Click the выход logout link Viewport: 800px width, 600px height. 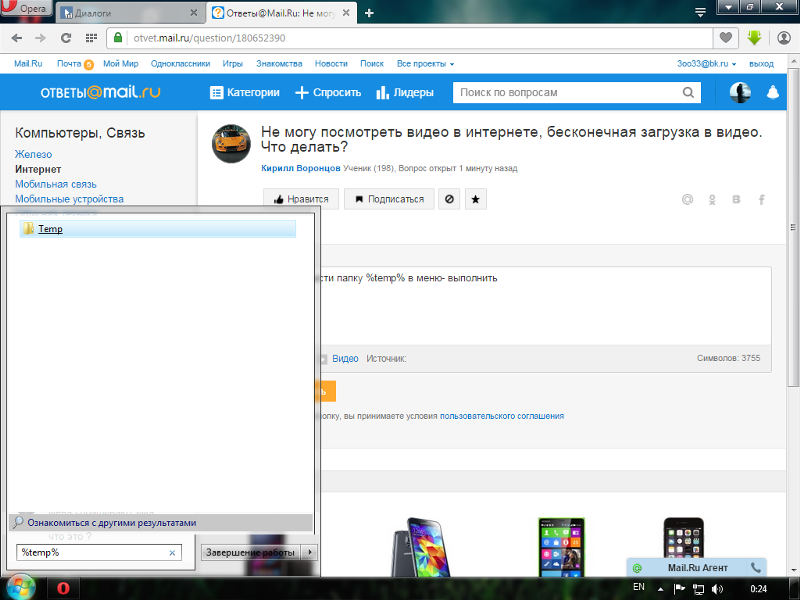click(x=761, y=64)
